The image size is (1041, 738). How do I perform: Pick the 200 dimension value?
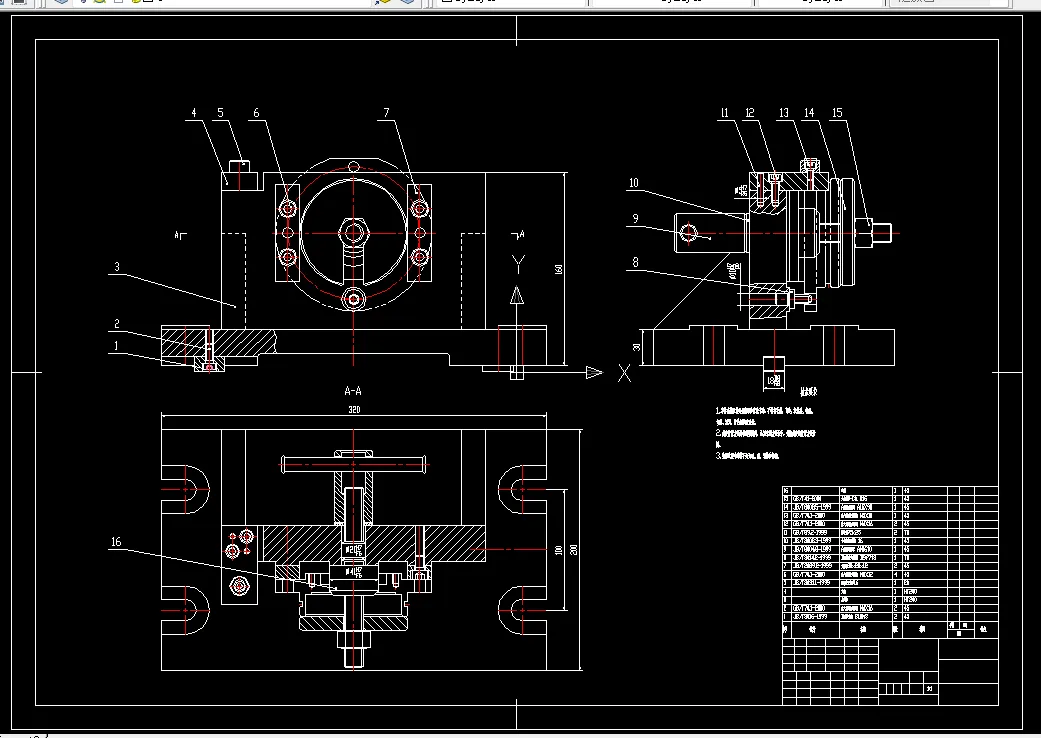coord(574,550)
